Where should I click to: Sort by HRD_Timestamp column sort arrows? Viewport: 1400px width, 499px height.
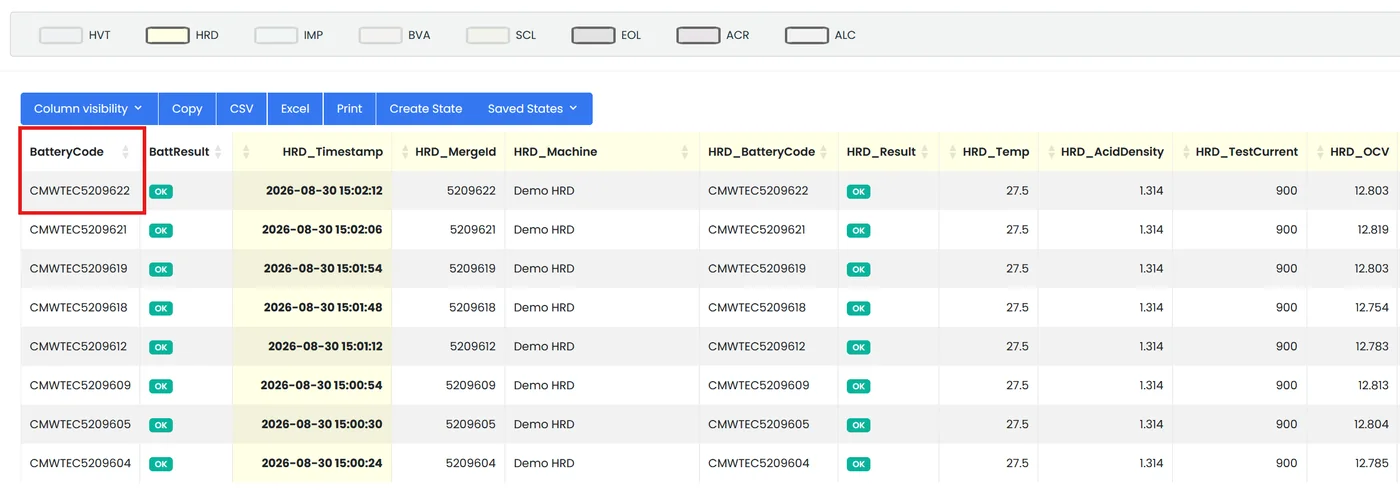246,152
